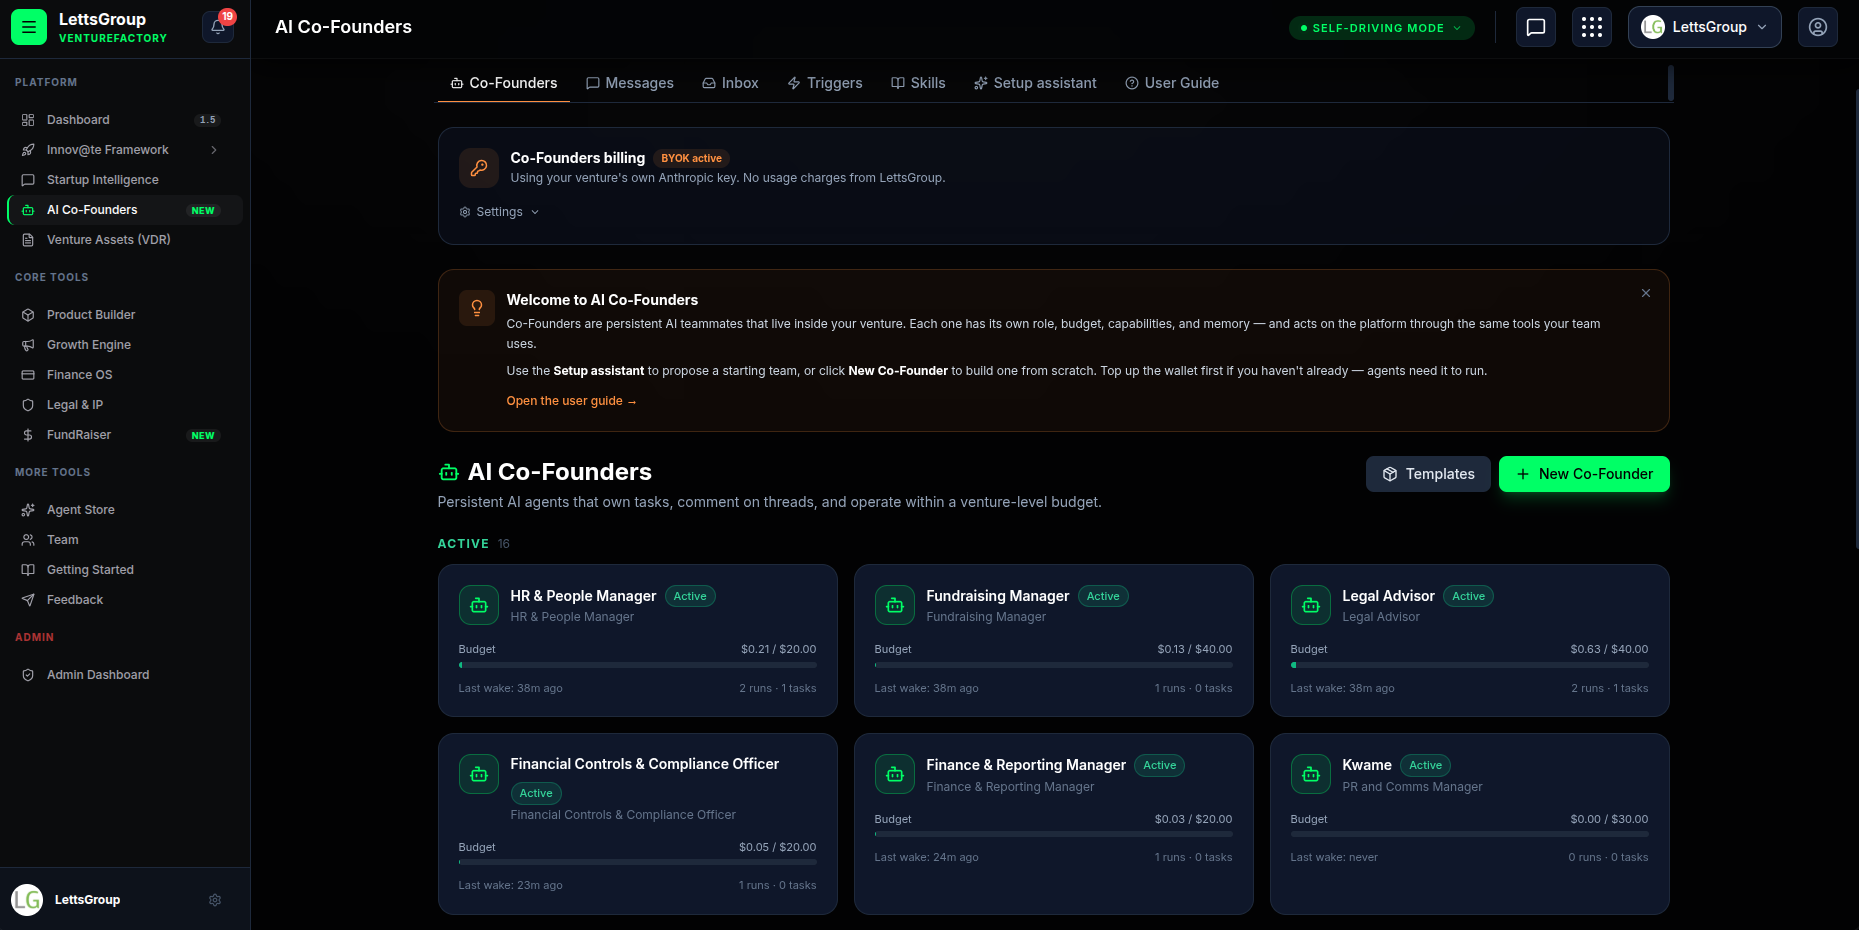Screen dimensions: 1859x930
Task: Open Admin Dashboard in the sidebar
Action: (125, 675)
